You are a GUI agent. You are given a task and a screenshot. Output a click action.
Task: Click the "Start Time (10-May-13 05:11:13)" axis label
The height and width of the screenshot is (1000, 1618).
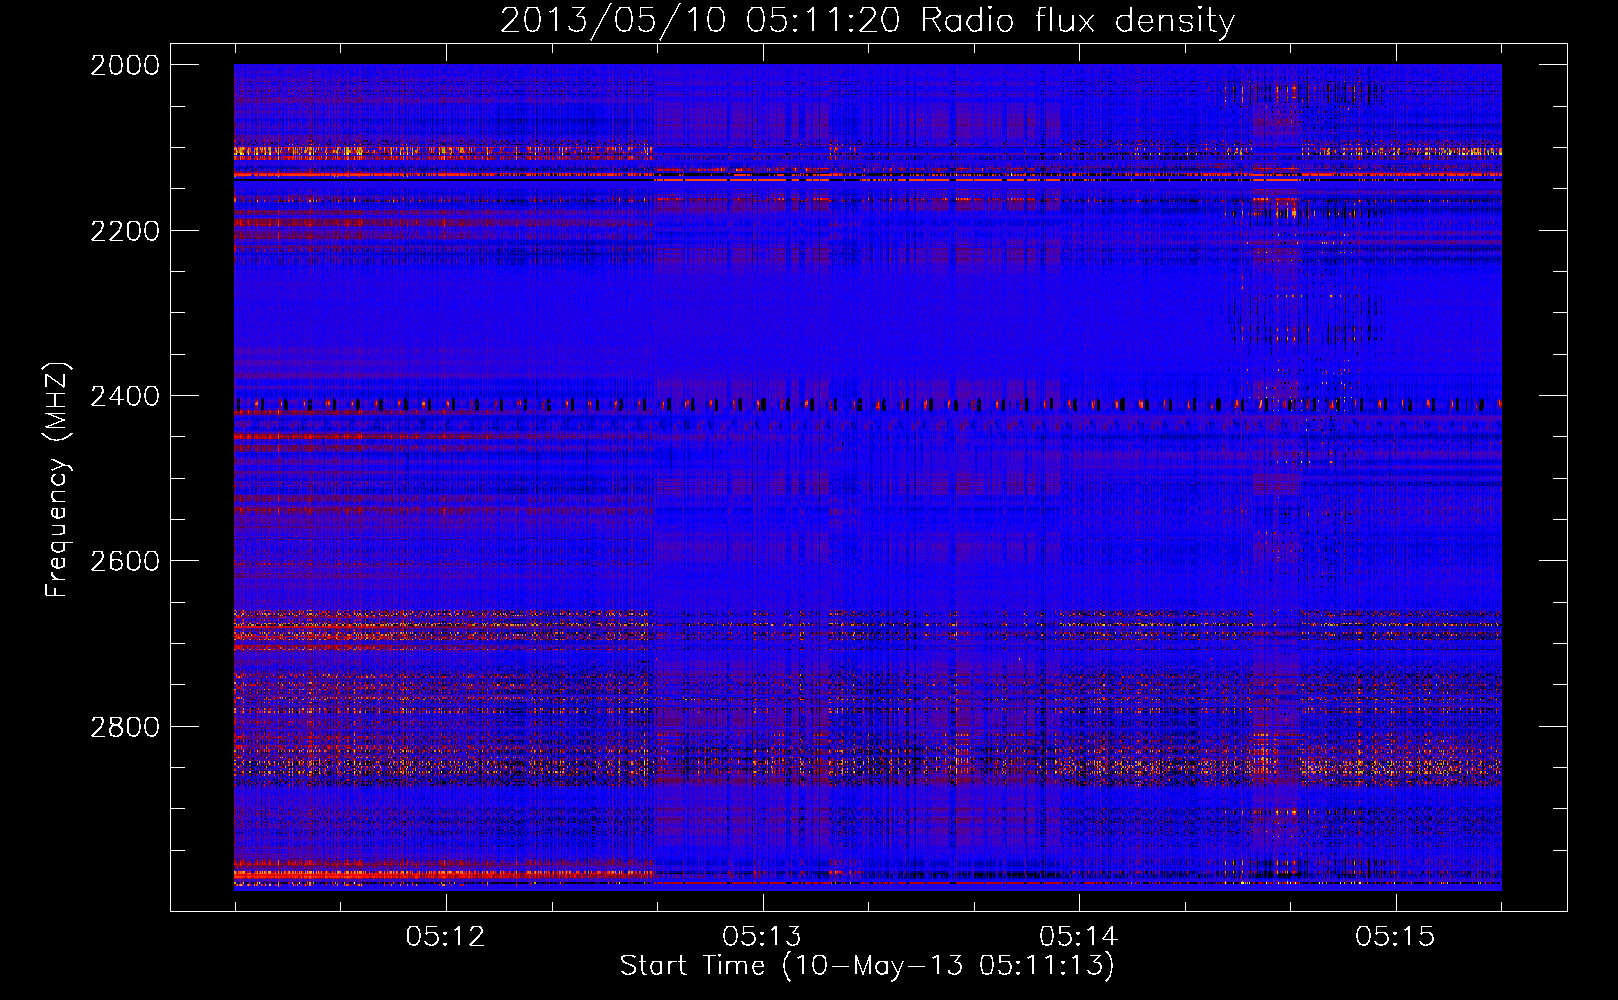click(x=867, y=966)
